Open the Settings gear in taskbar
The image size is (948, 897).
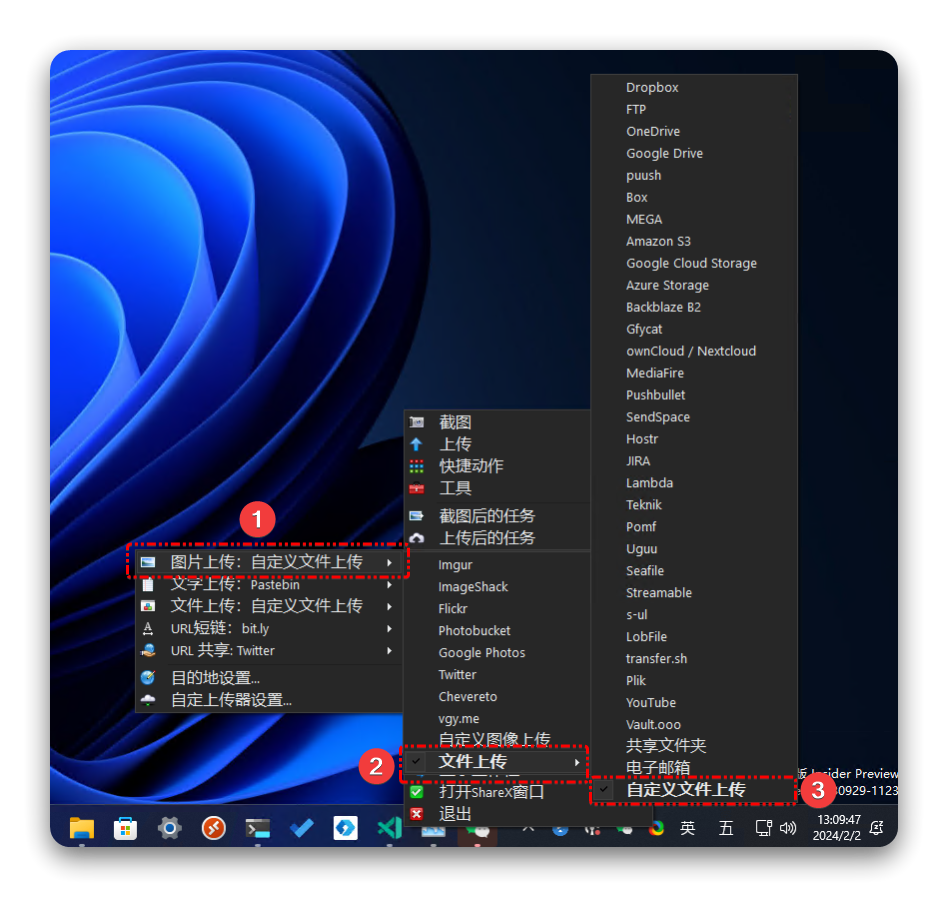170,828
